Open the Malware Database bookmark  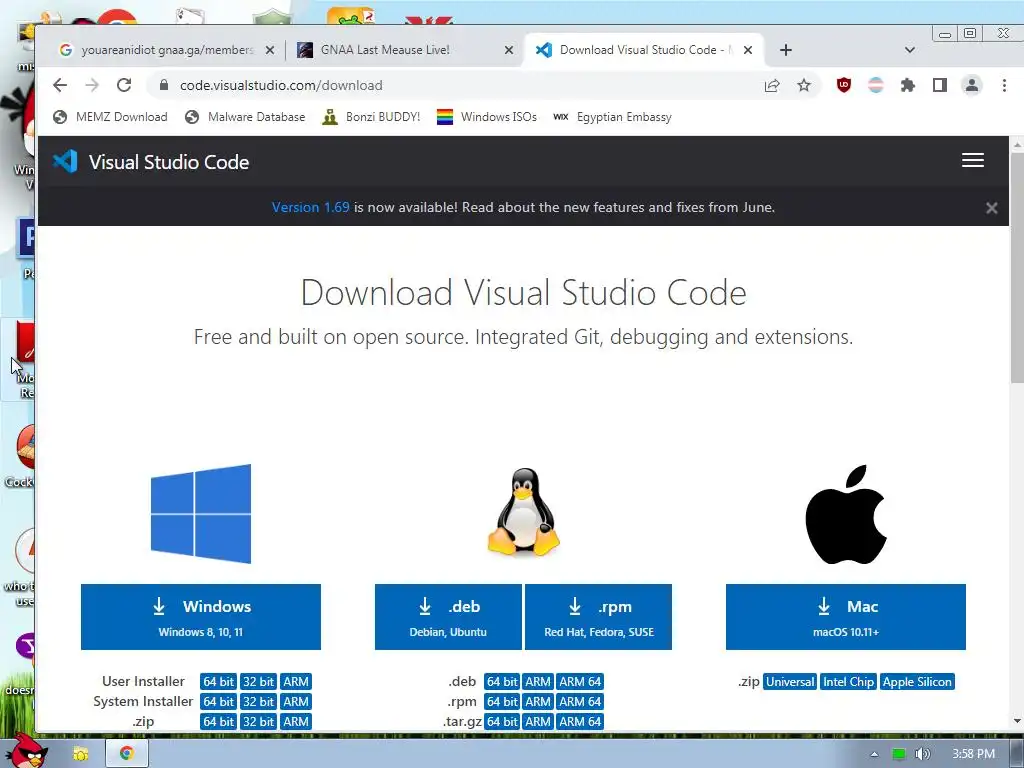246,117
